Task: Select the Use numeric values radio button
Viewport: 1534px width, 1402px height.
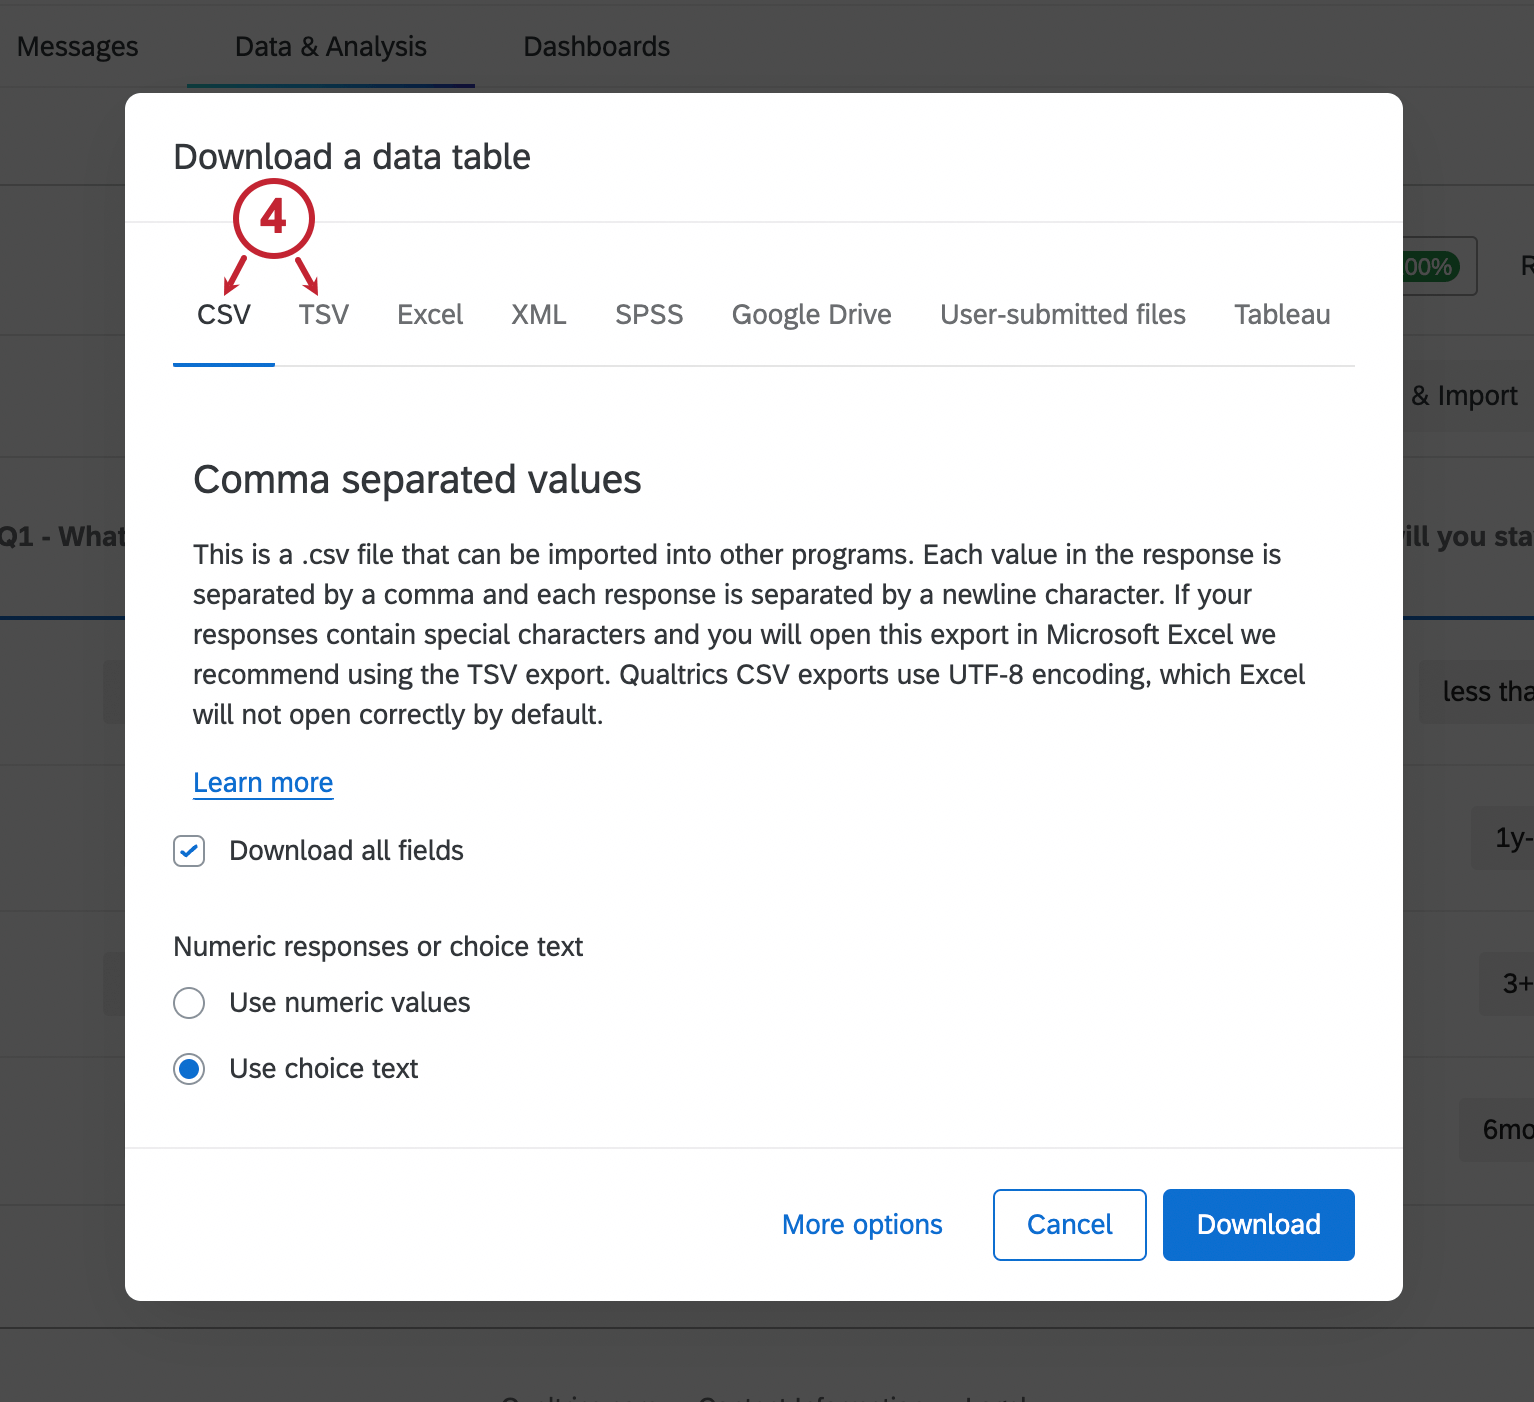Action: (x=189, y=1003)
